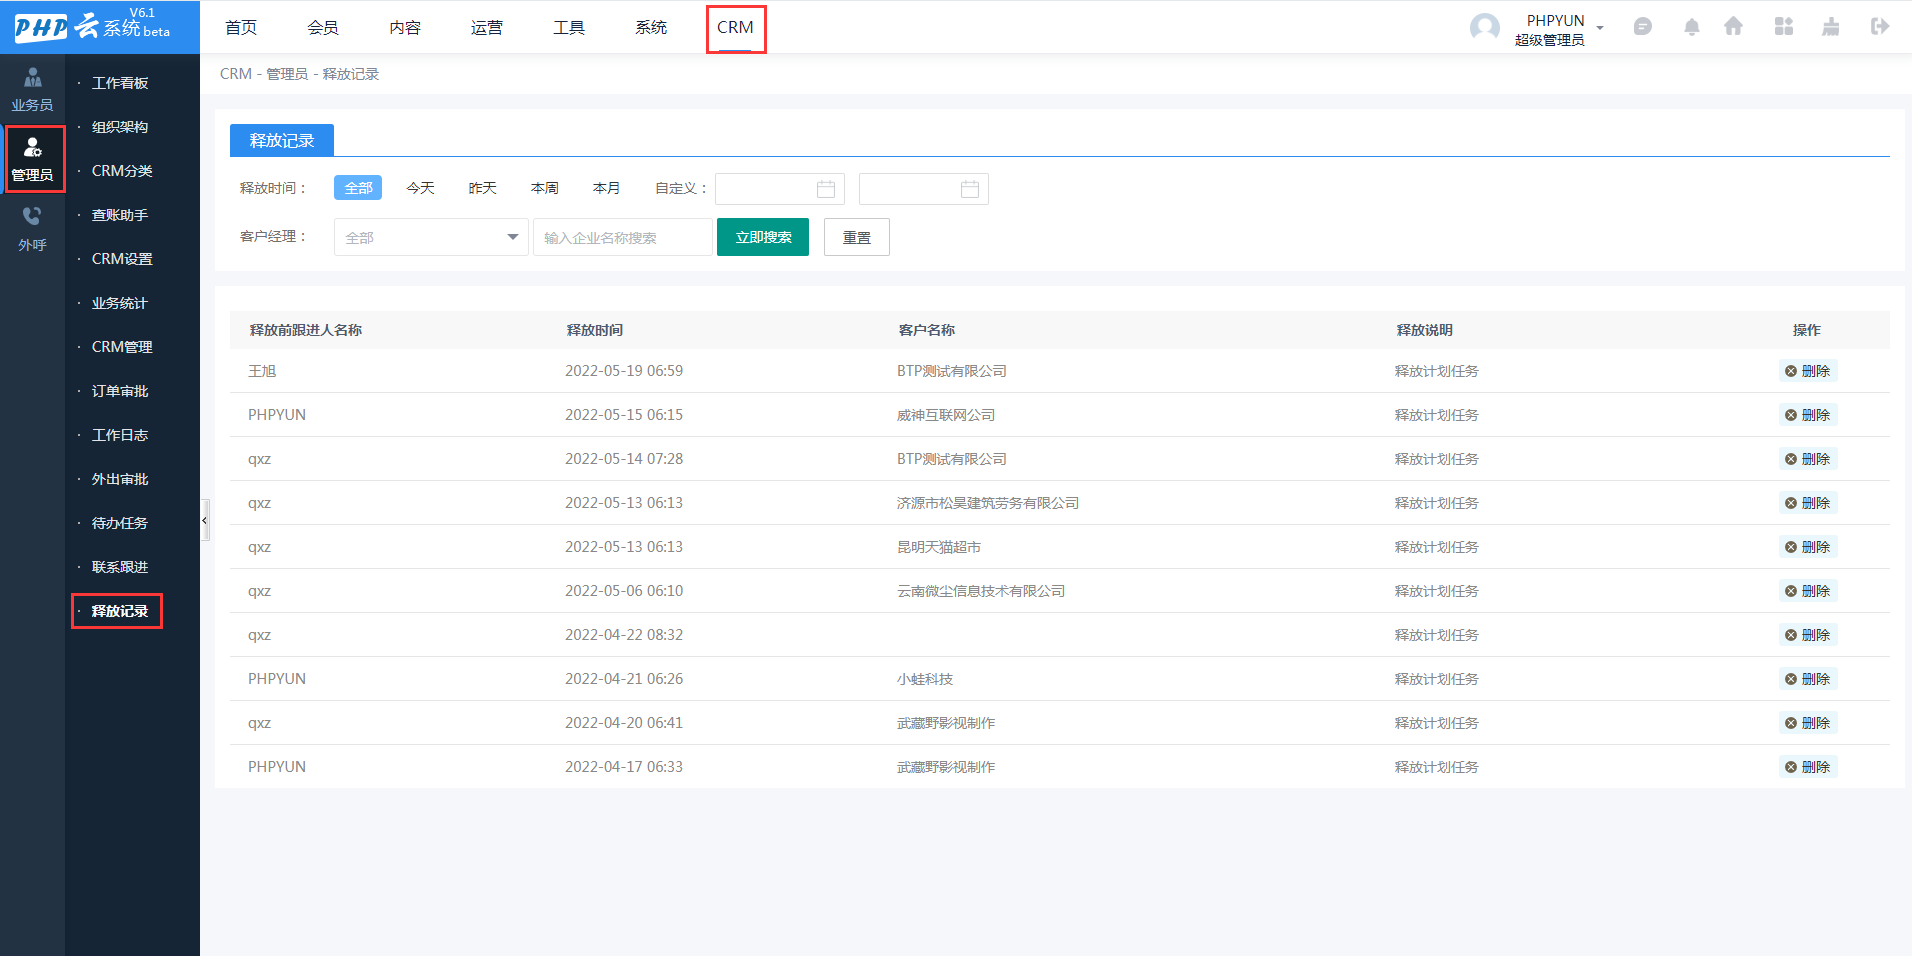Open 工作日志 in the sidebar
Viewport: 1912px width, 956px height.
(120, 435)
